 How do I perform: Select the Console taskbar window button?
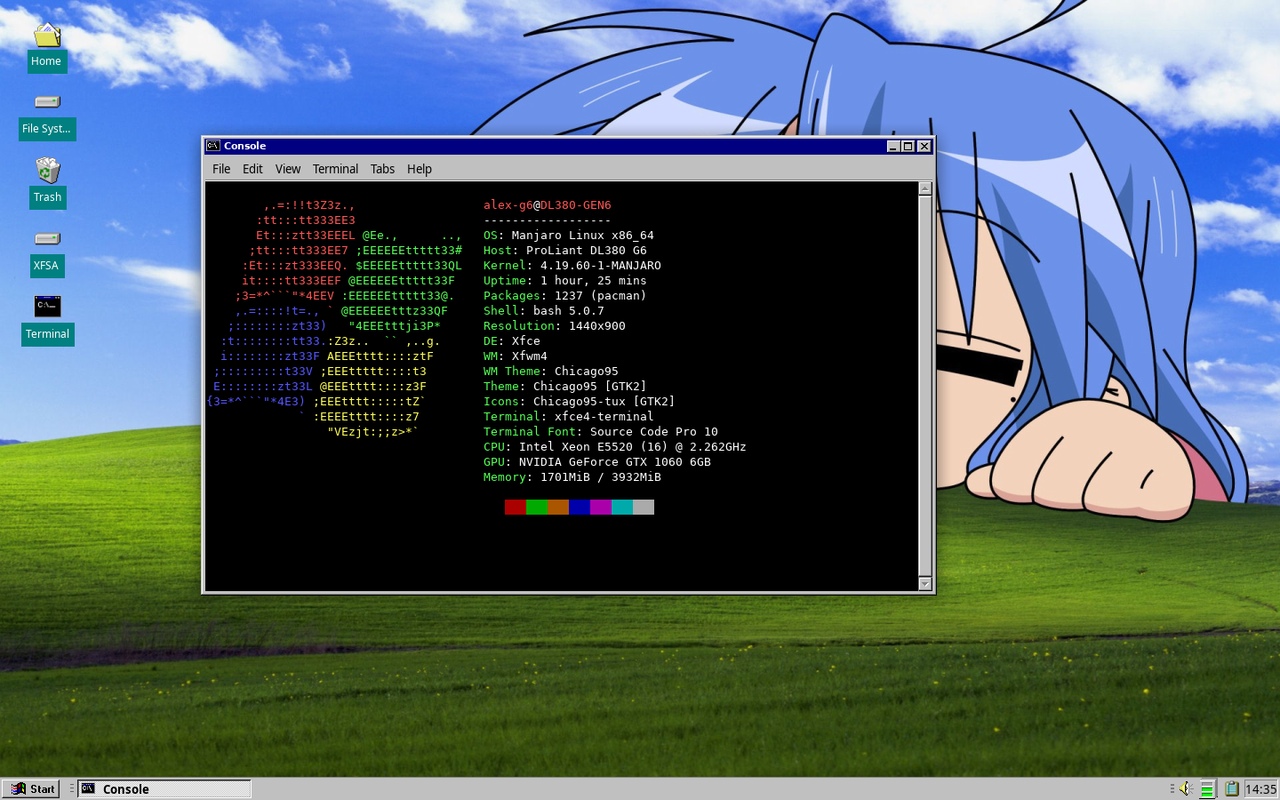[x=164, y=789]
